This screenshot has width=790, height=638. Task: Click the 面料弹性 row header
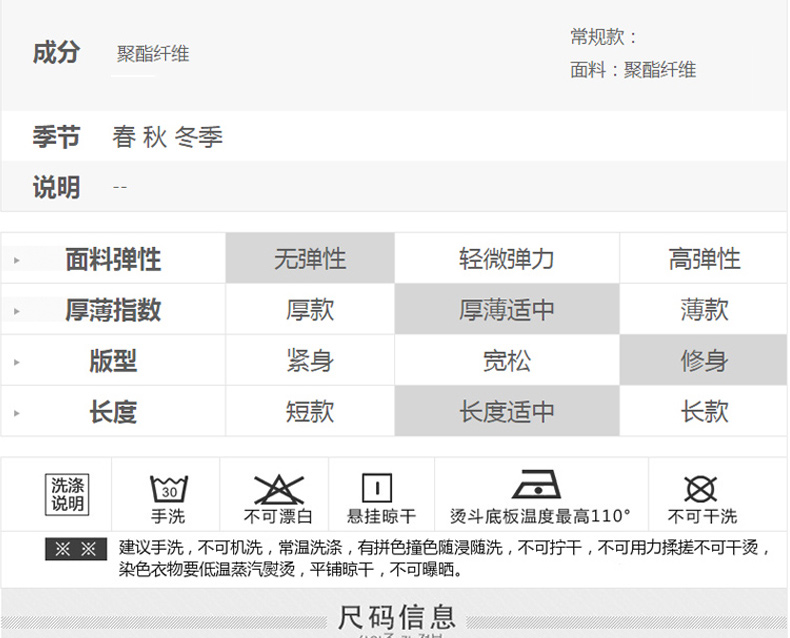point(113,259)
